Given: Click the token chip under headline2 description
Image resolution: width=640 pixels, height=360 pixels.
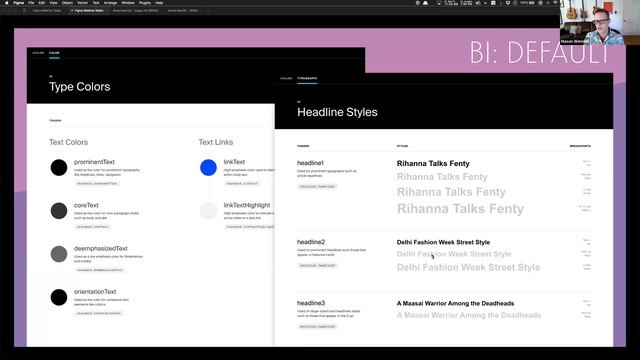Looking at the screenshot, I should pos(317,266).
